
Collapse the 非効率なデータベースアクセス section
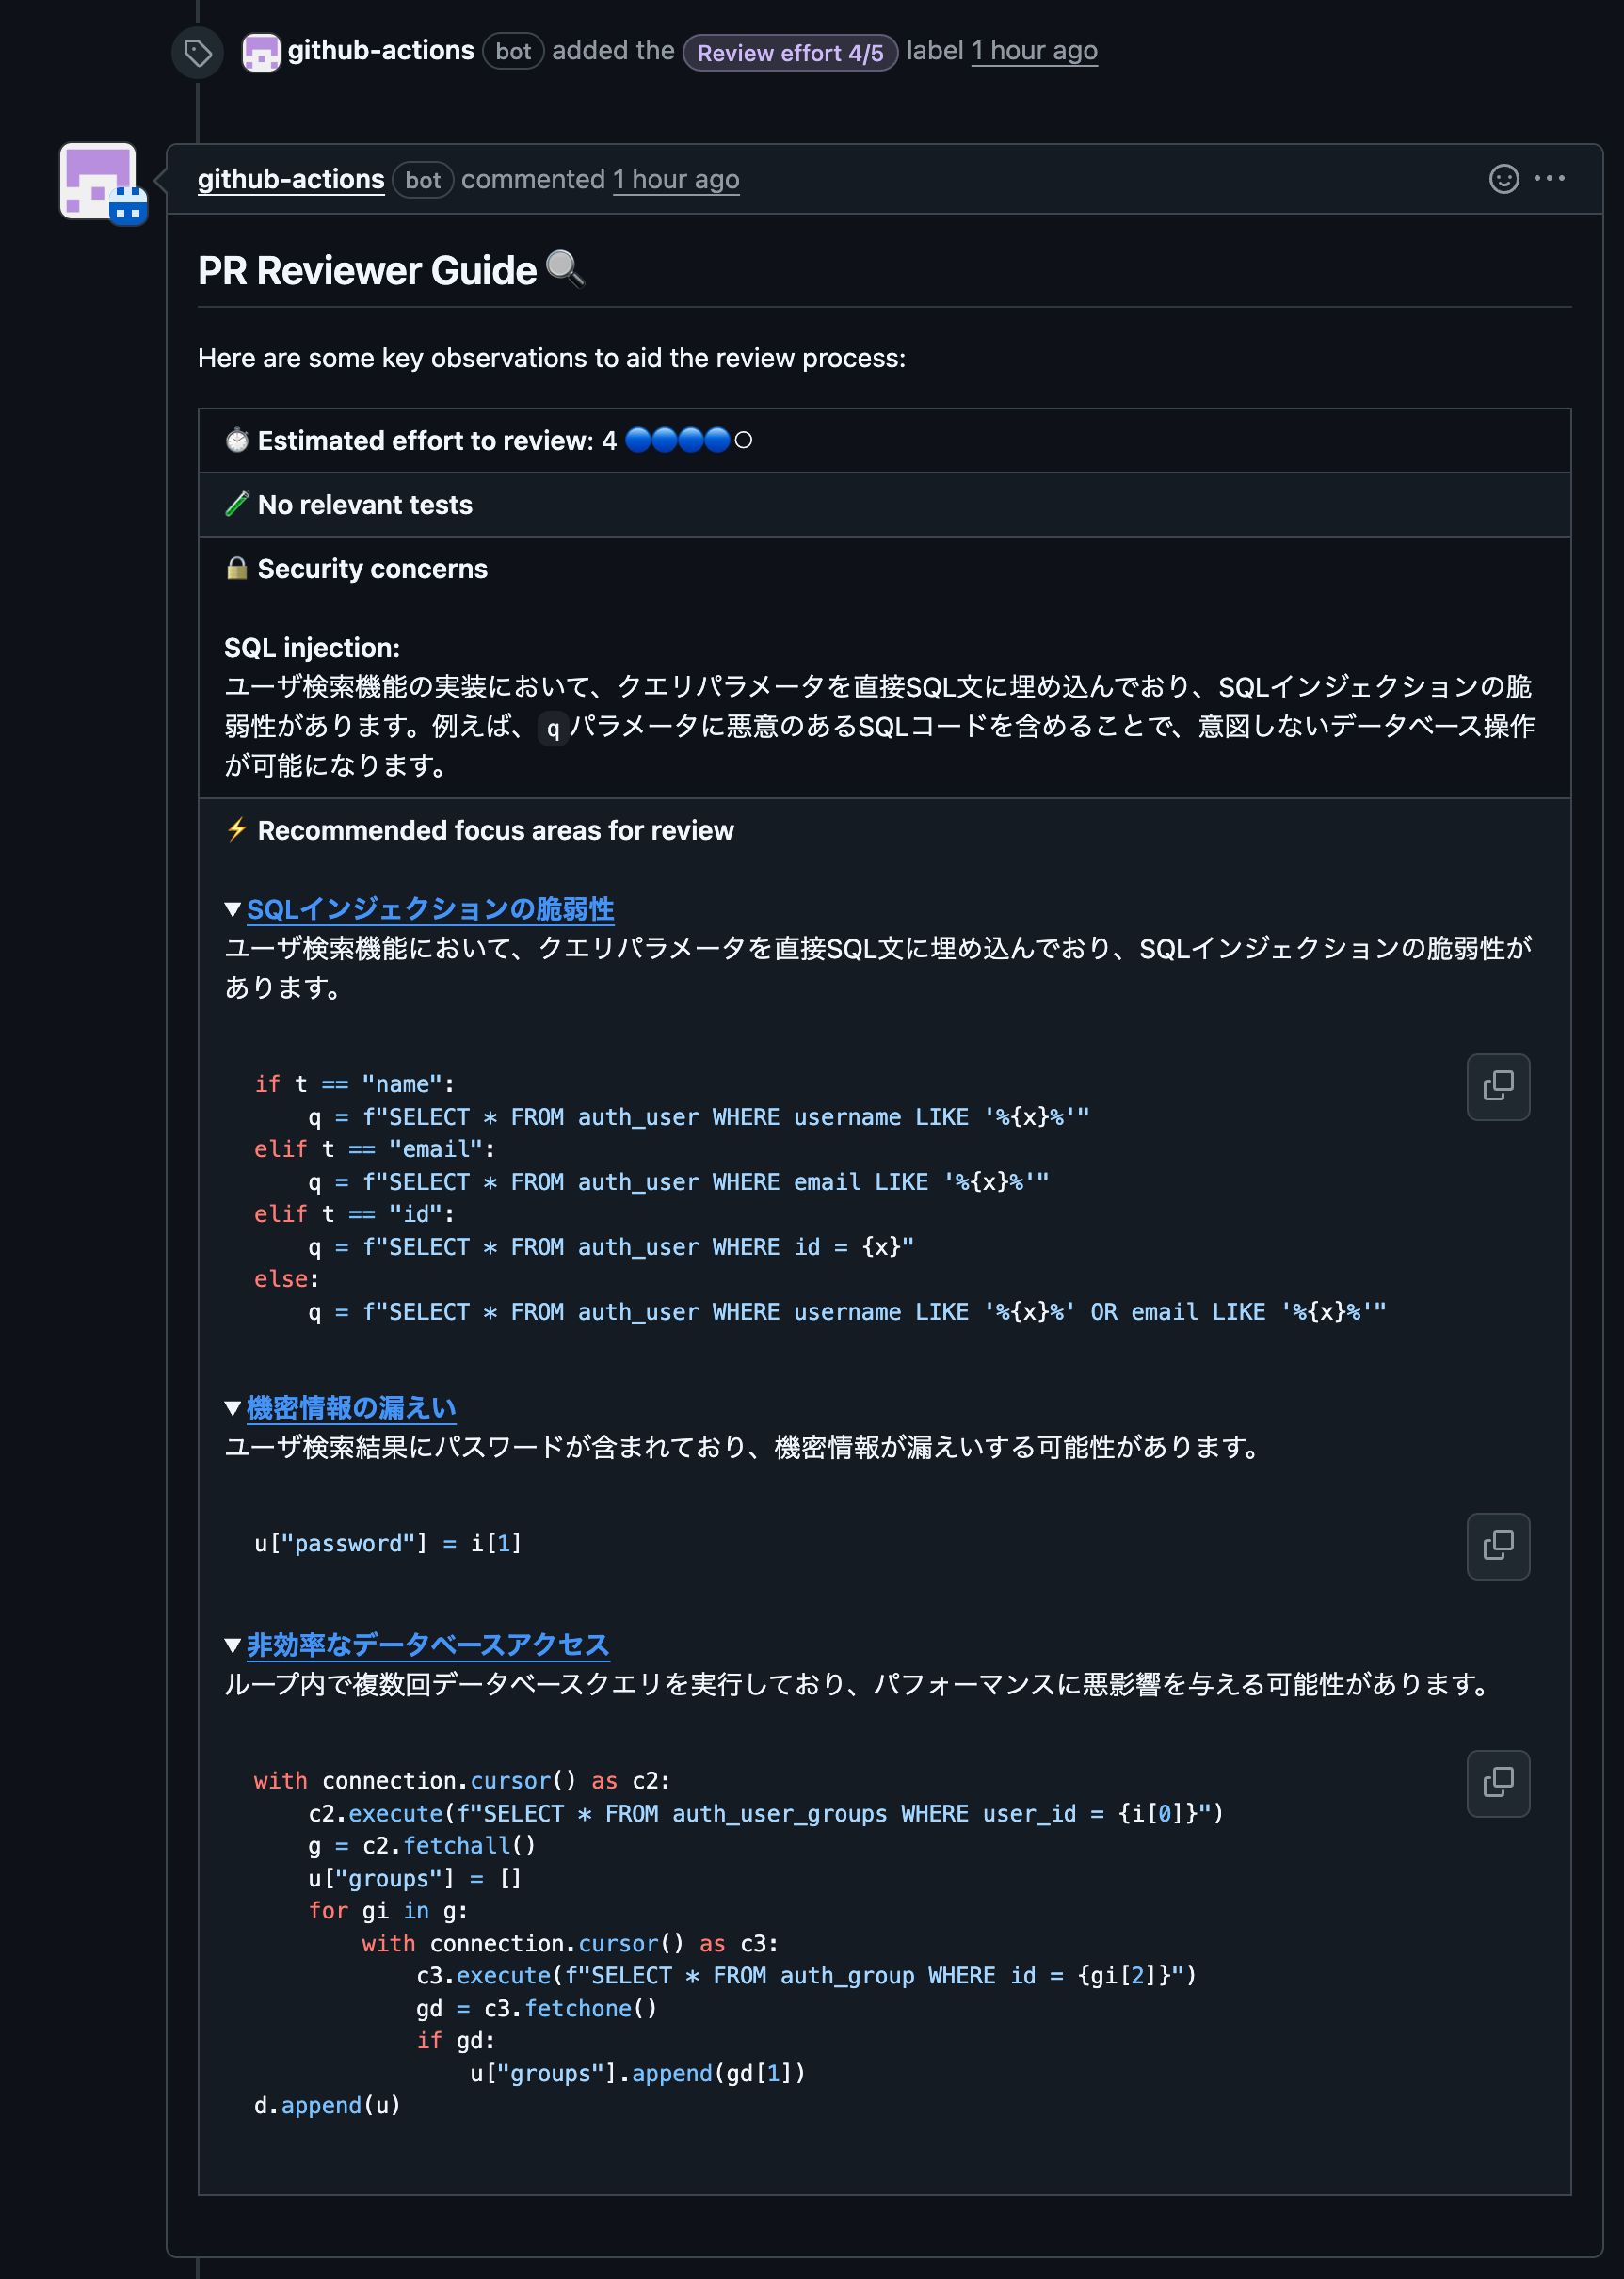(233, 1645)
